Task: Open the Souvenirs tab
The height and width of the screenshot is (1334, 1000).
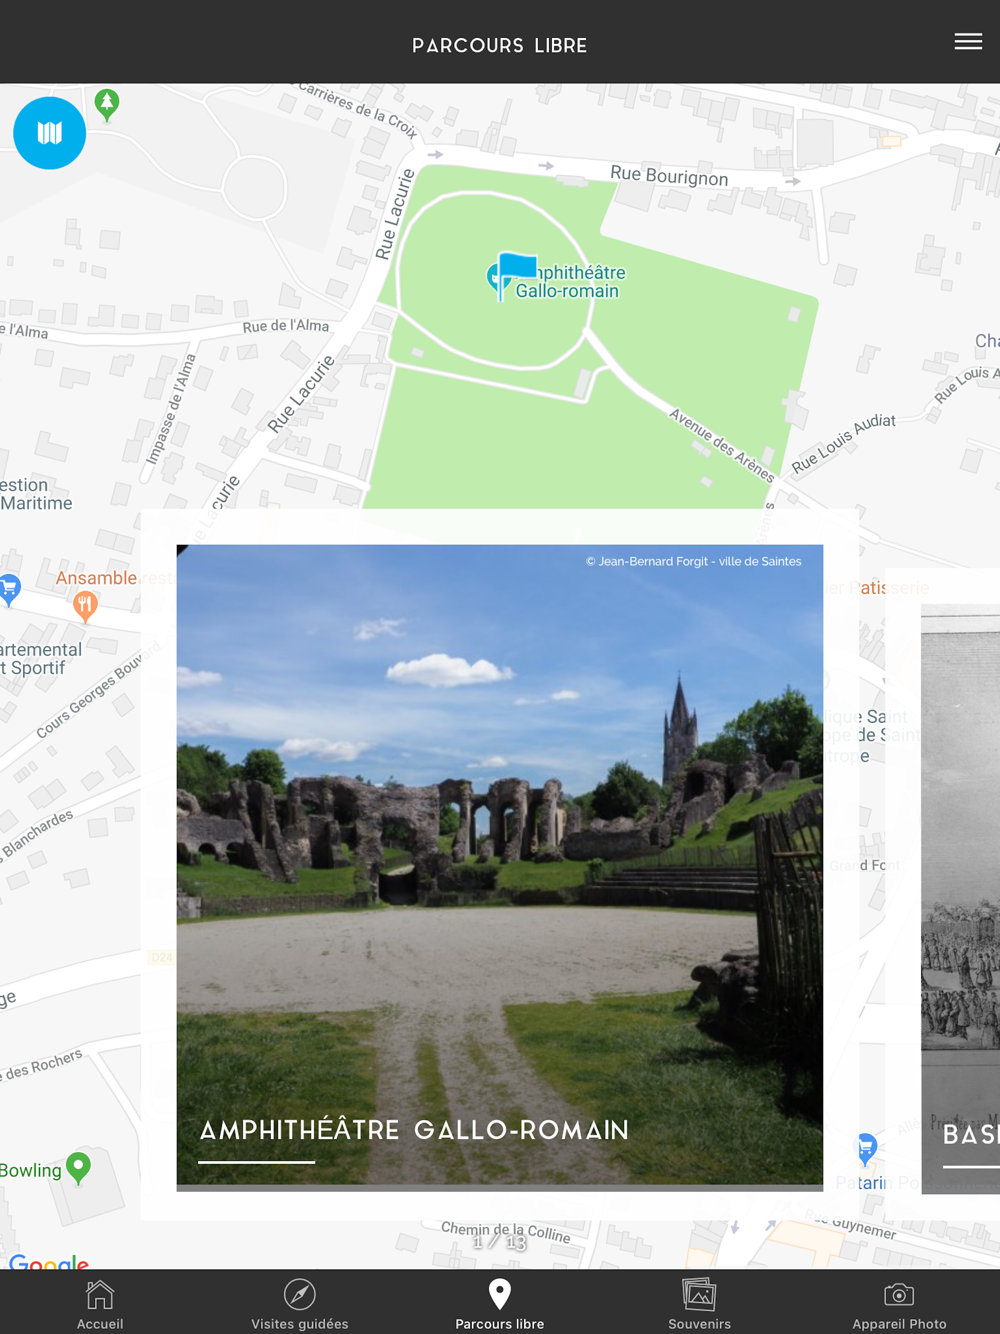Action: pyautogui.click(x=700, y=1304)
